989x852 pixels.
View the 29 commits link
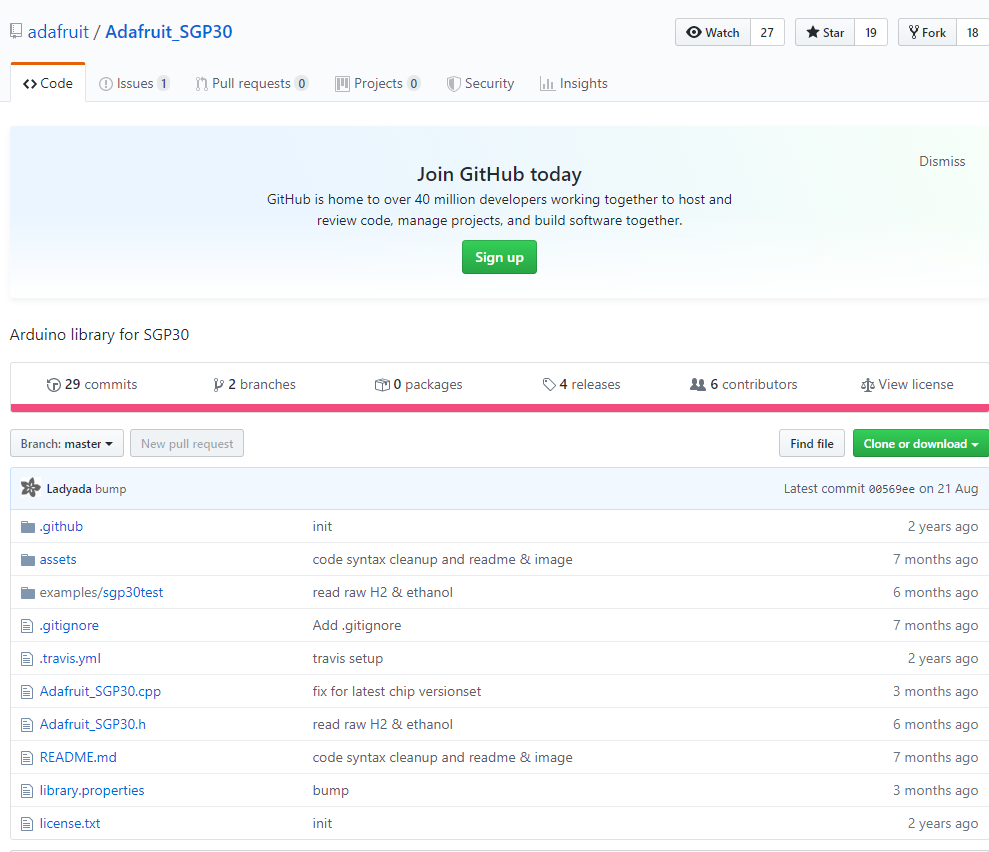pyautogui.click(x=92, y=384)
